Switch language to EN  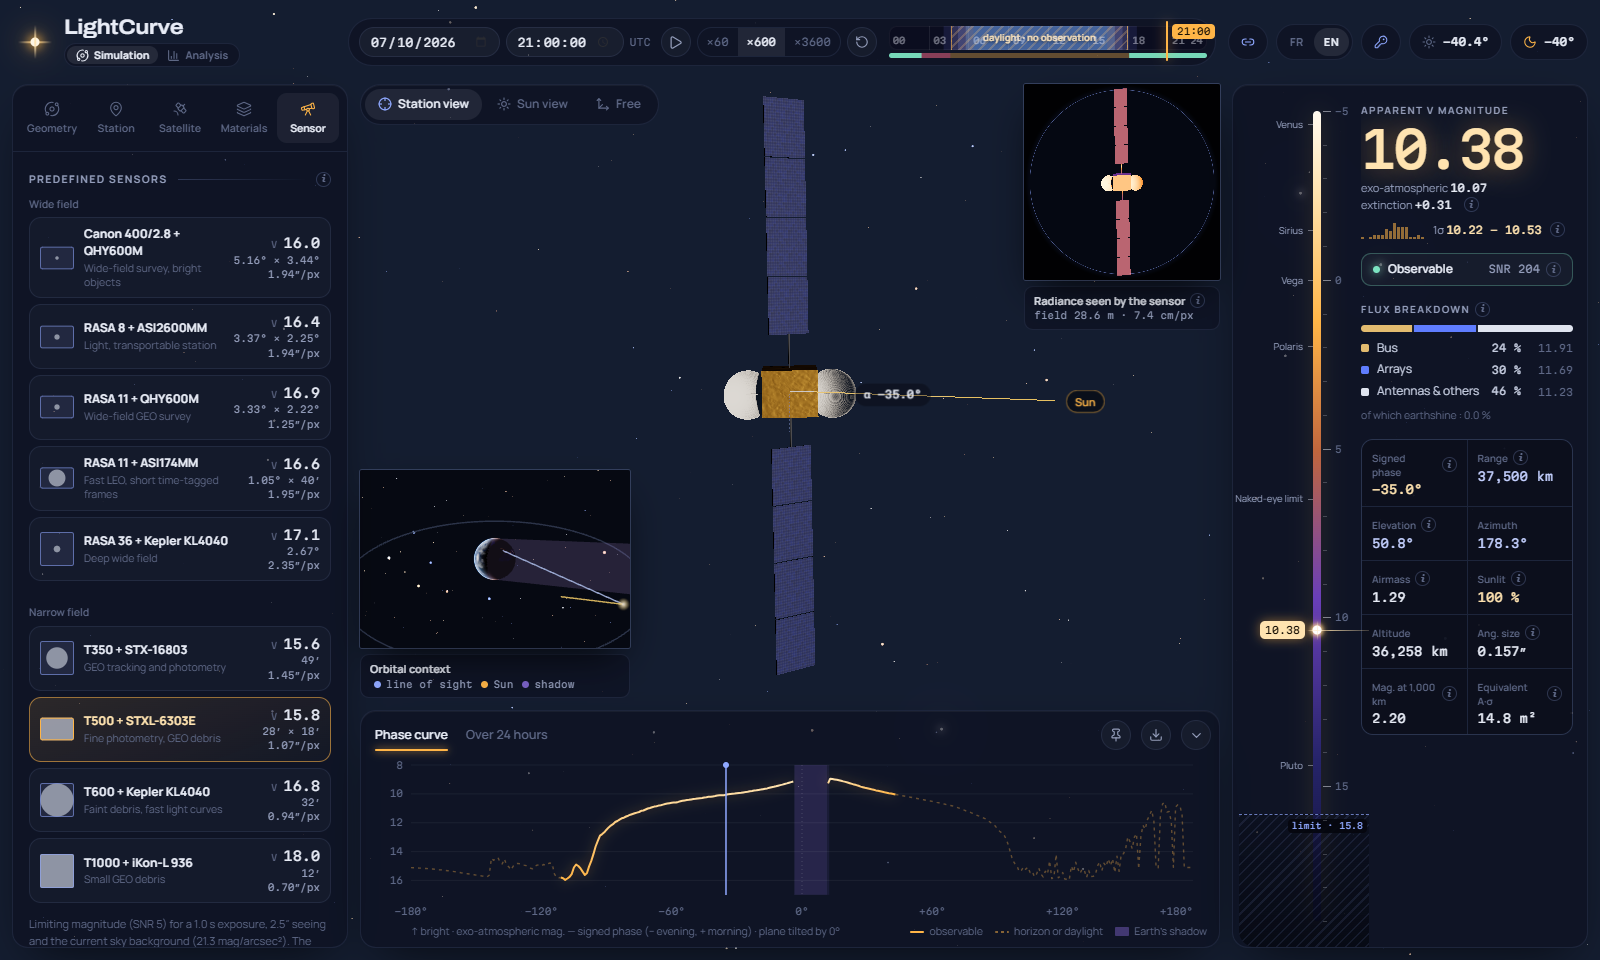pos(1331,42)
